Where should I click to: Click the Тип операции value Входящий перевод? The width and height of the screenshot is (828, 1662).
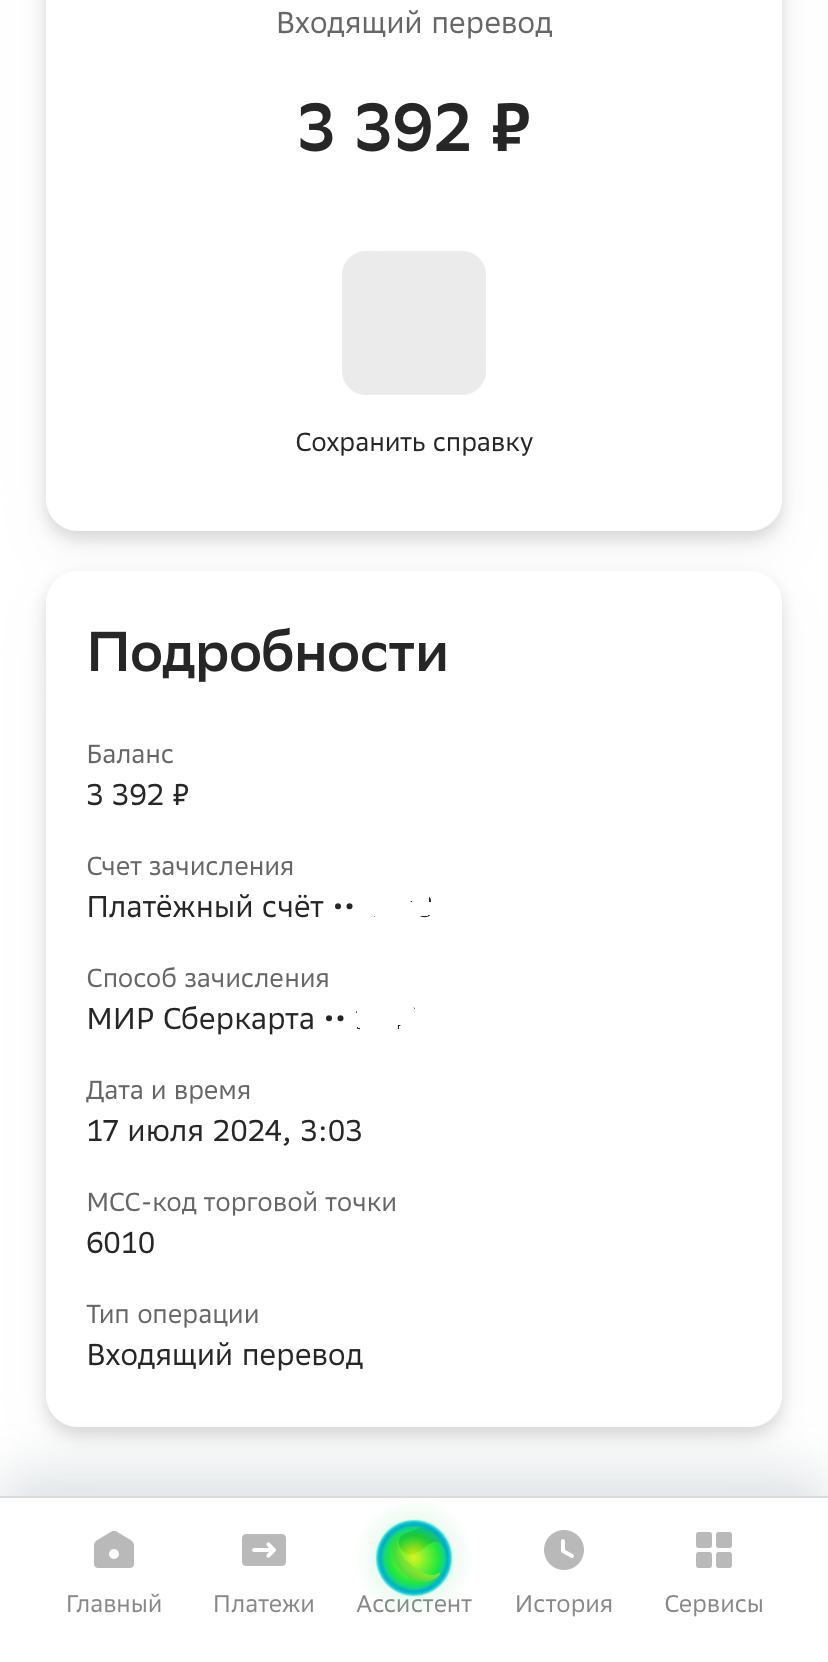point(225,1355)
